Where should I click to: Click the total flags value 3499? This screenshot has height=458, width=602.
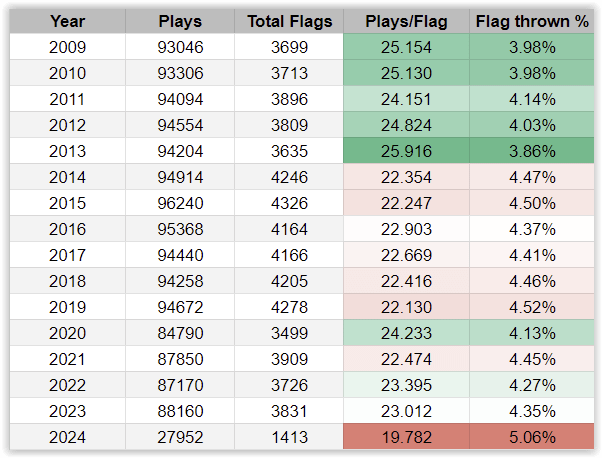pyautogui.click(x=289, y=333)
